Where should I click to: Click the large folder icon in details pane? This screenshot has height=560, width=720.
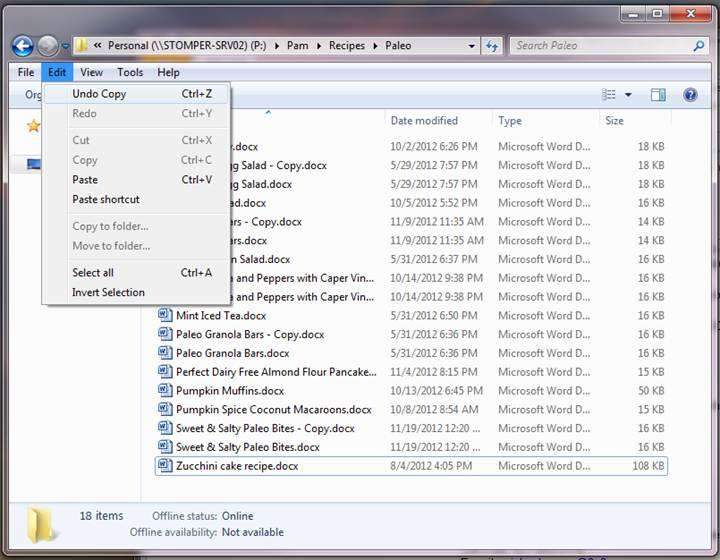(42, 524)
